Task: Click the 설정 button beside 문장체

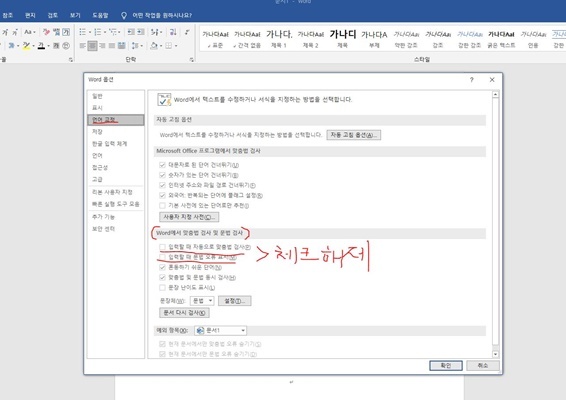Action: click(235, 301)
